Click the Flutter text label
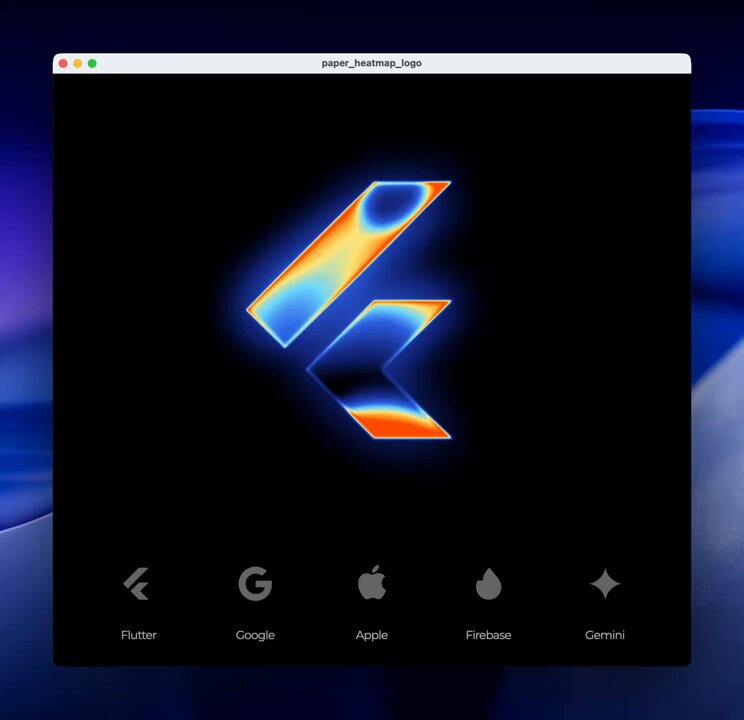 point(139,635)
